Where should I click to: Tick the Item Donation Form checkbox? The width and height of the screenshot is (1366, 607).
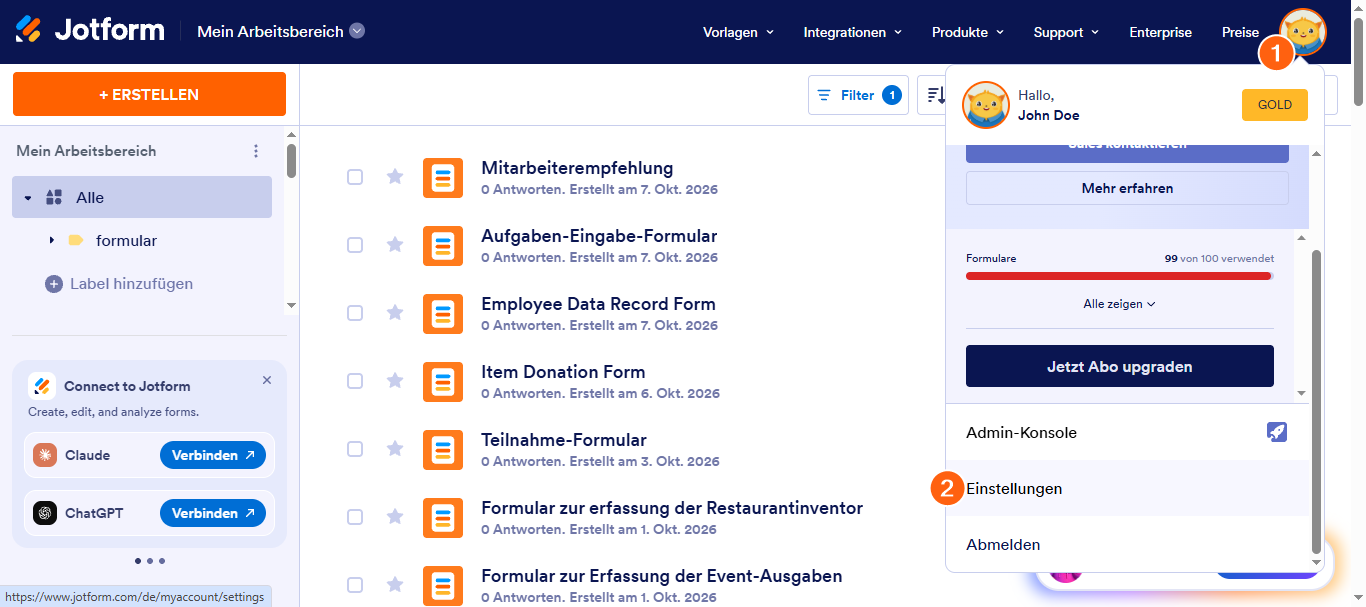[x=355, y=381]
